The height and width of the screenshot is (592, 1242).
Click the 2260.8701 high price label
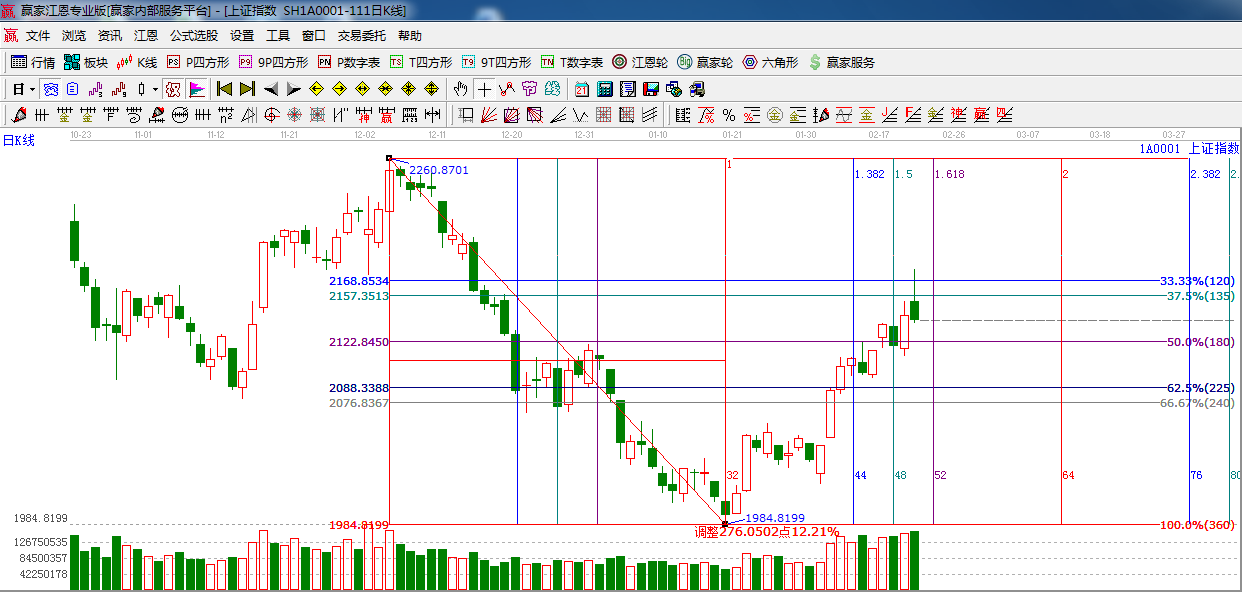tap(438, 170)
